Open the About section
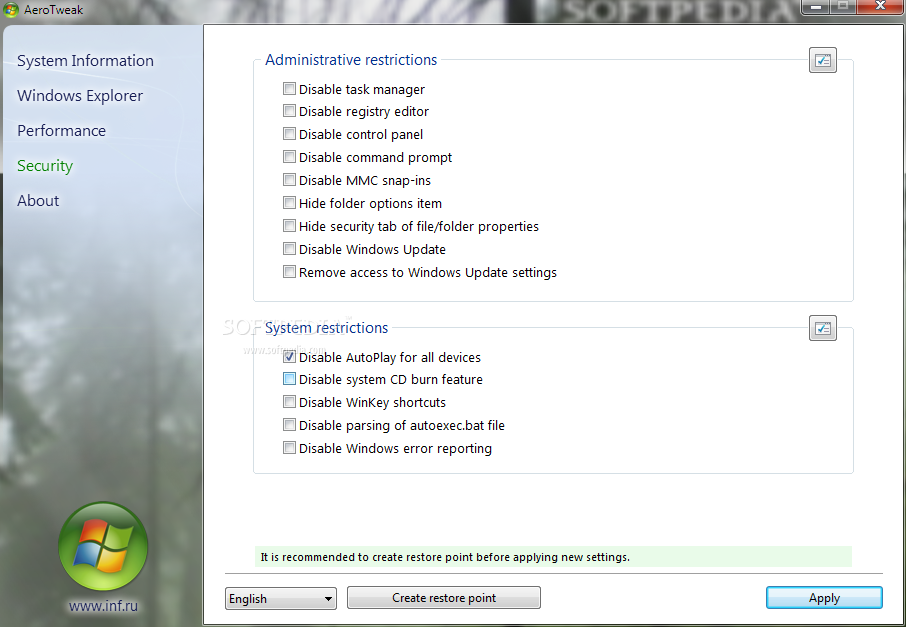906x627 pixels. (x=38, y=201)
